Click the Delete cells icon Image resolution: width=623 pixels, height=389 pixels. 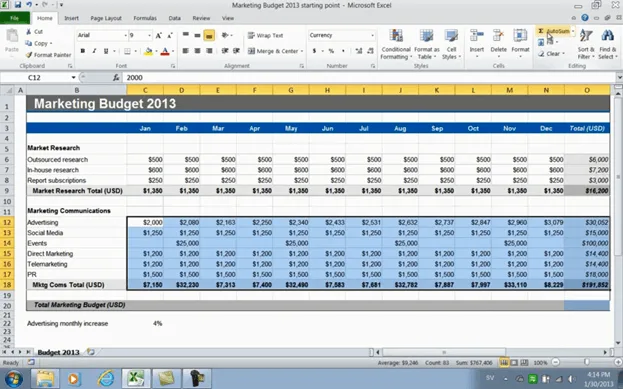pyautogui.click(x=498, y=36)
